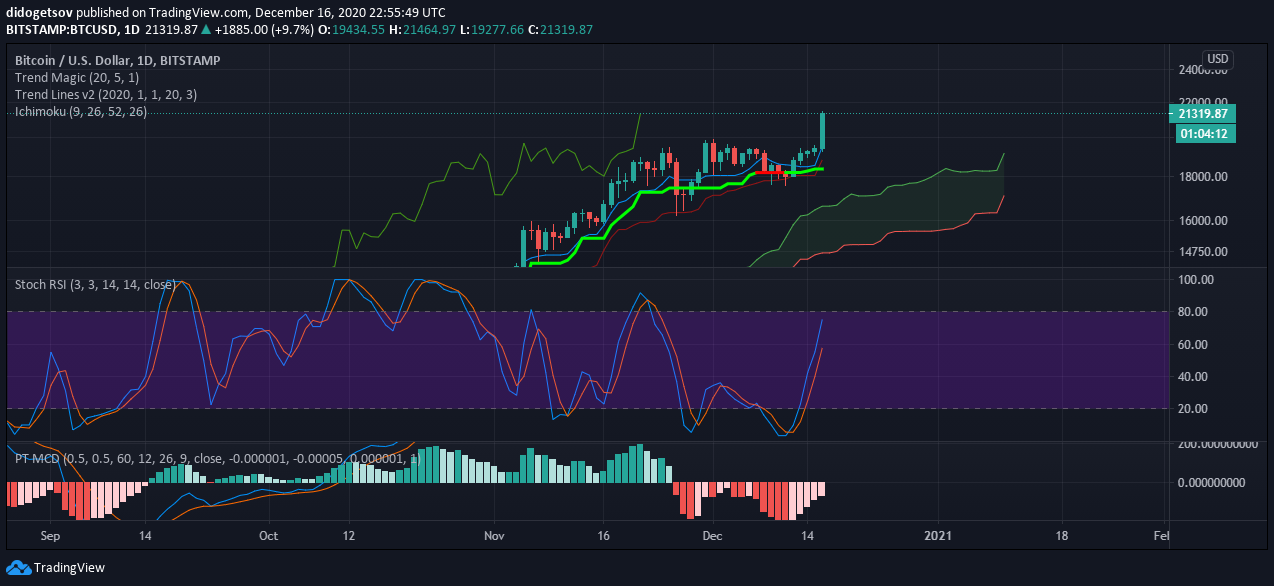Click the TradingView cloud logo icon
1274x586 pixels.
(x=18, y=567)
